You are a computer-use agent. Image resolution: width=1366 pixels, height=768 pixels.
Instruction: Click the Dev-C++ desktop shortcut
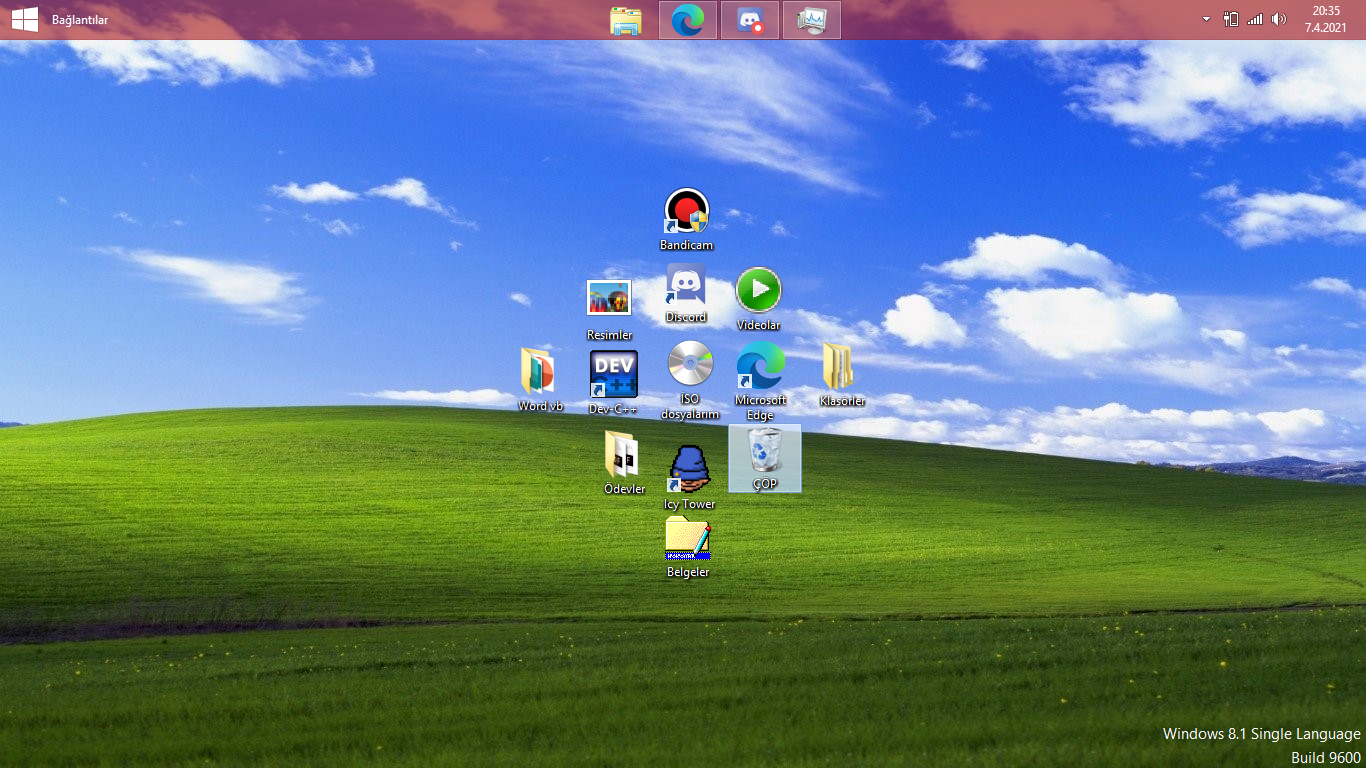(x=613, y=382)
